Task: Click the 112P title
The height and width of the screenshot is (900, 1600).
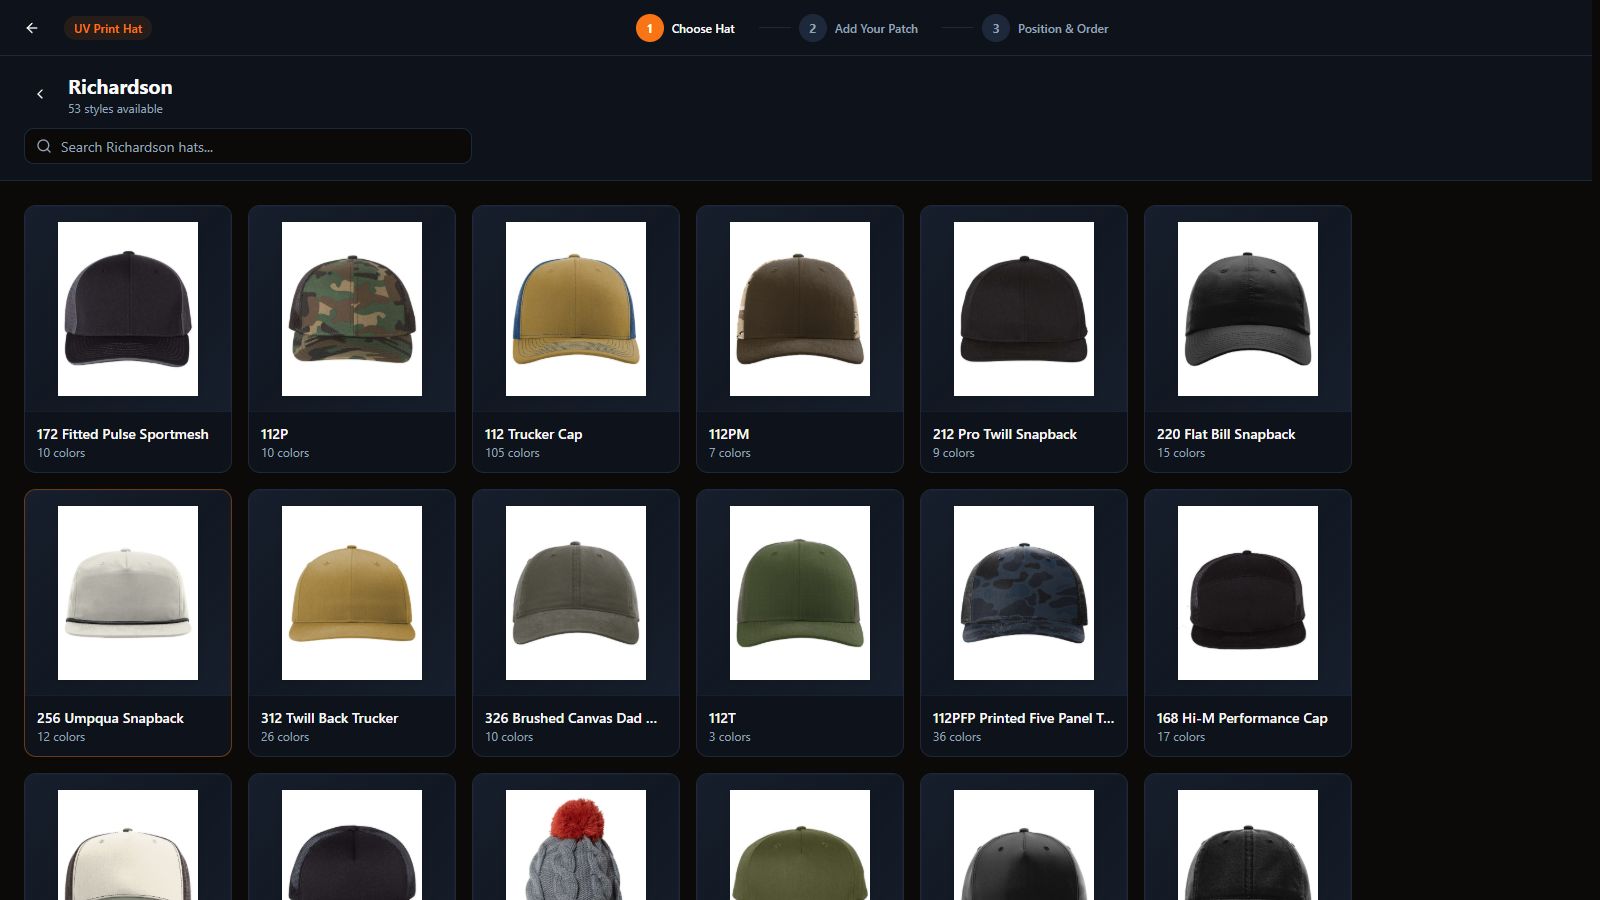Action: coord(274,434)
